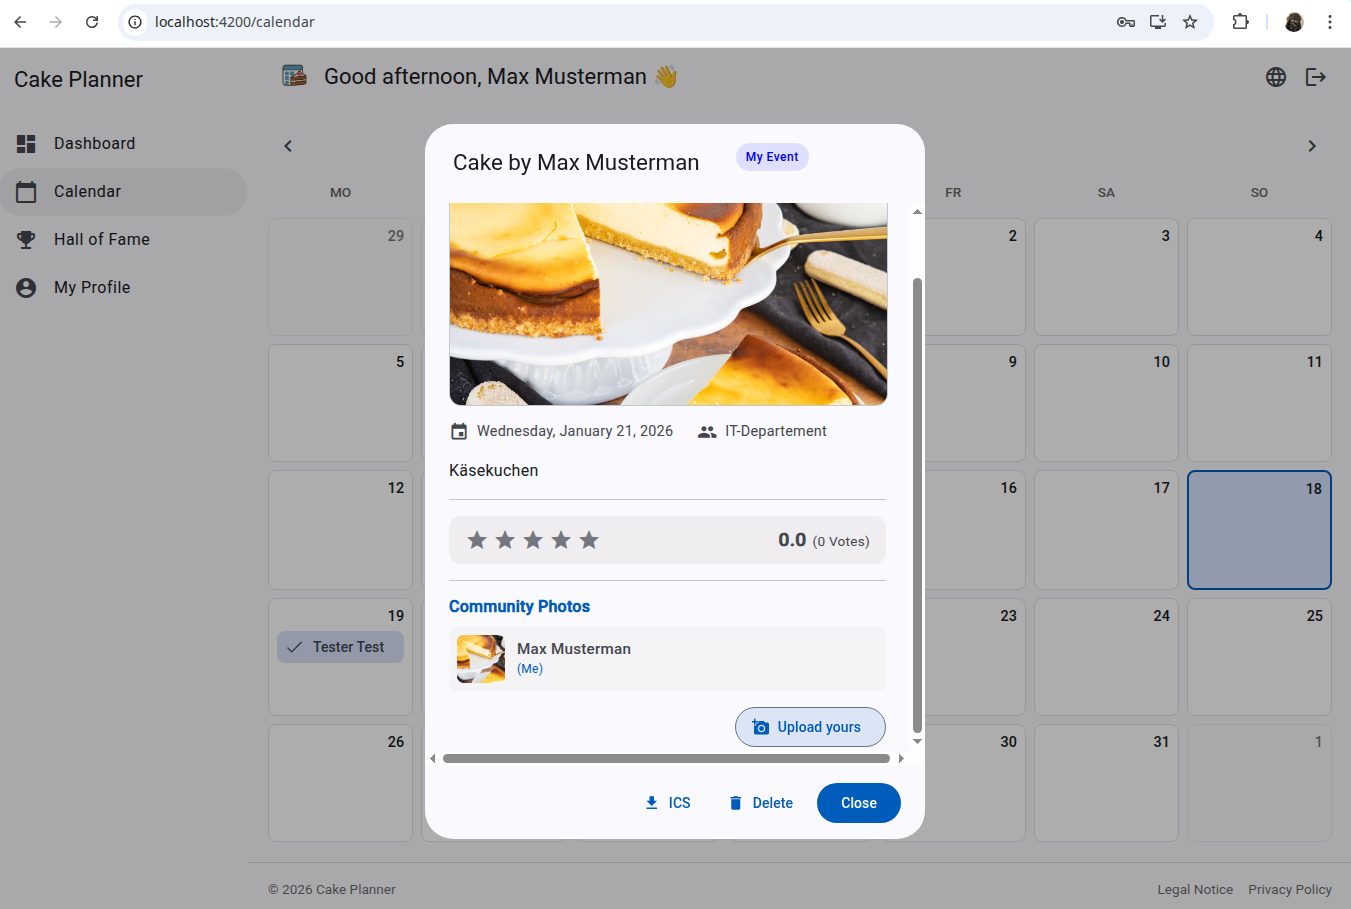Screen dimensions: 1351x909
Task: Click the dialog's horizontal scrollbar
Action: pos(666,759)
